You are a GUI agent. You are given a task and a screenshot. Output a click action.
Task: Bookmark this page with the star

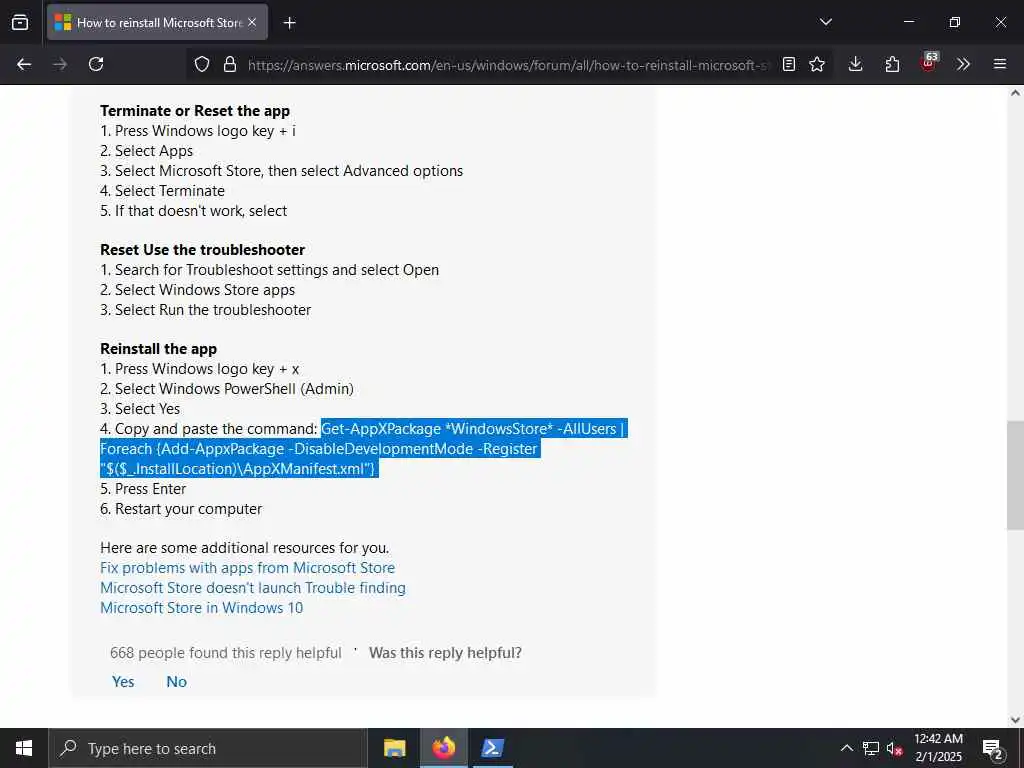(817, 64)
